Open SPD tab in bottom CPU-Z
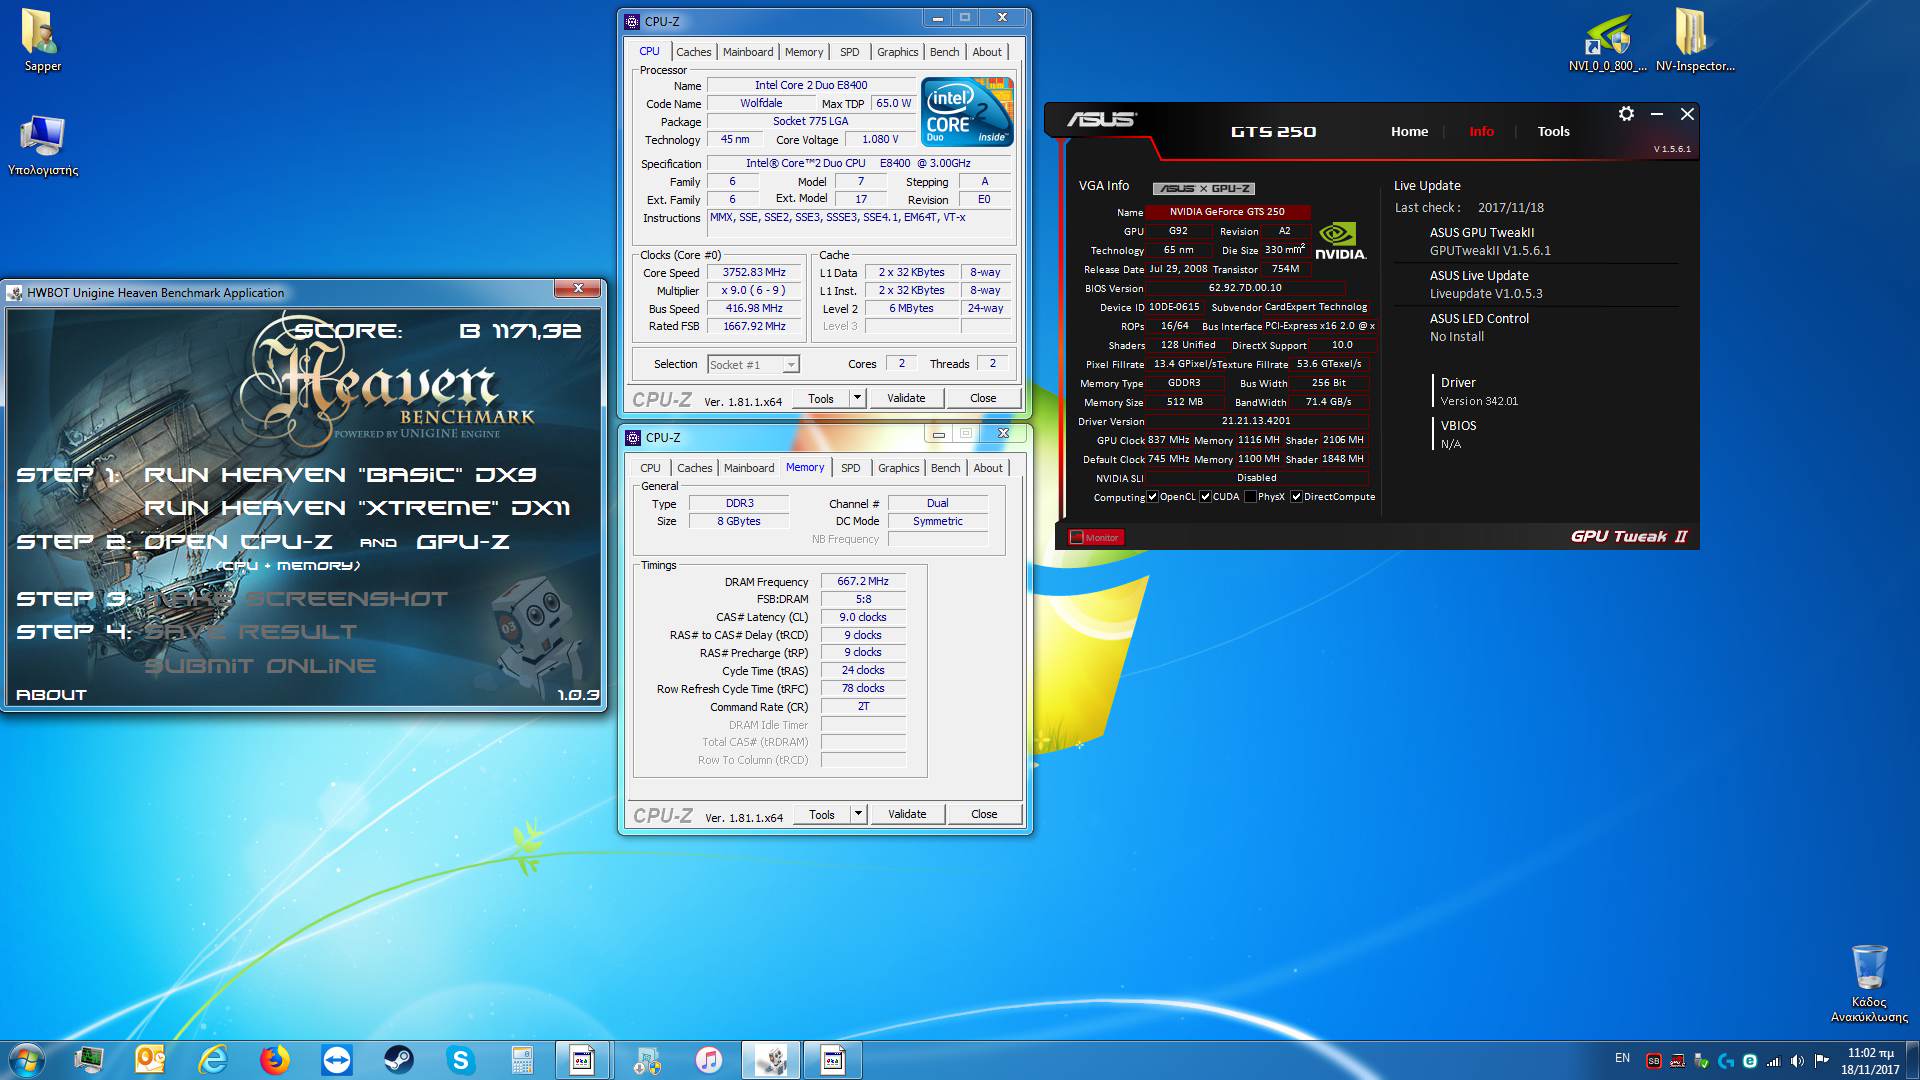 pos(850,468)
